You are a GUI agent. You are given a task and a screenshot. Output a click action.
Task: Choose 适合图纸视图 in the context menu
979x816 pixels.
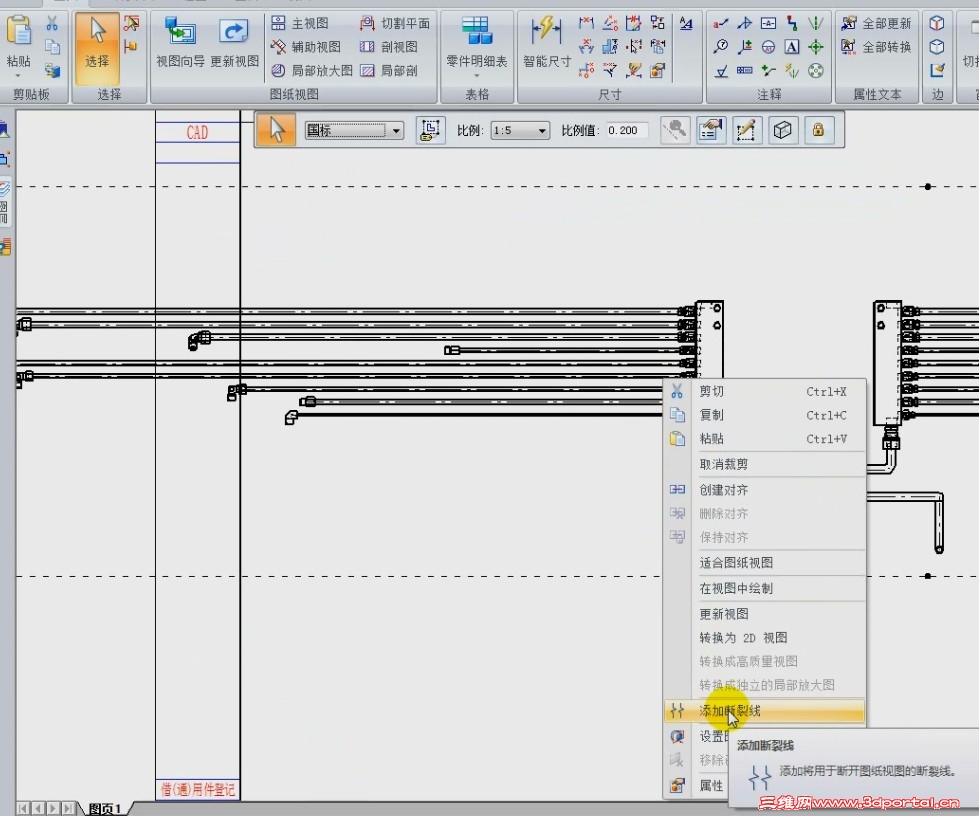click(x=765, y=563)
